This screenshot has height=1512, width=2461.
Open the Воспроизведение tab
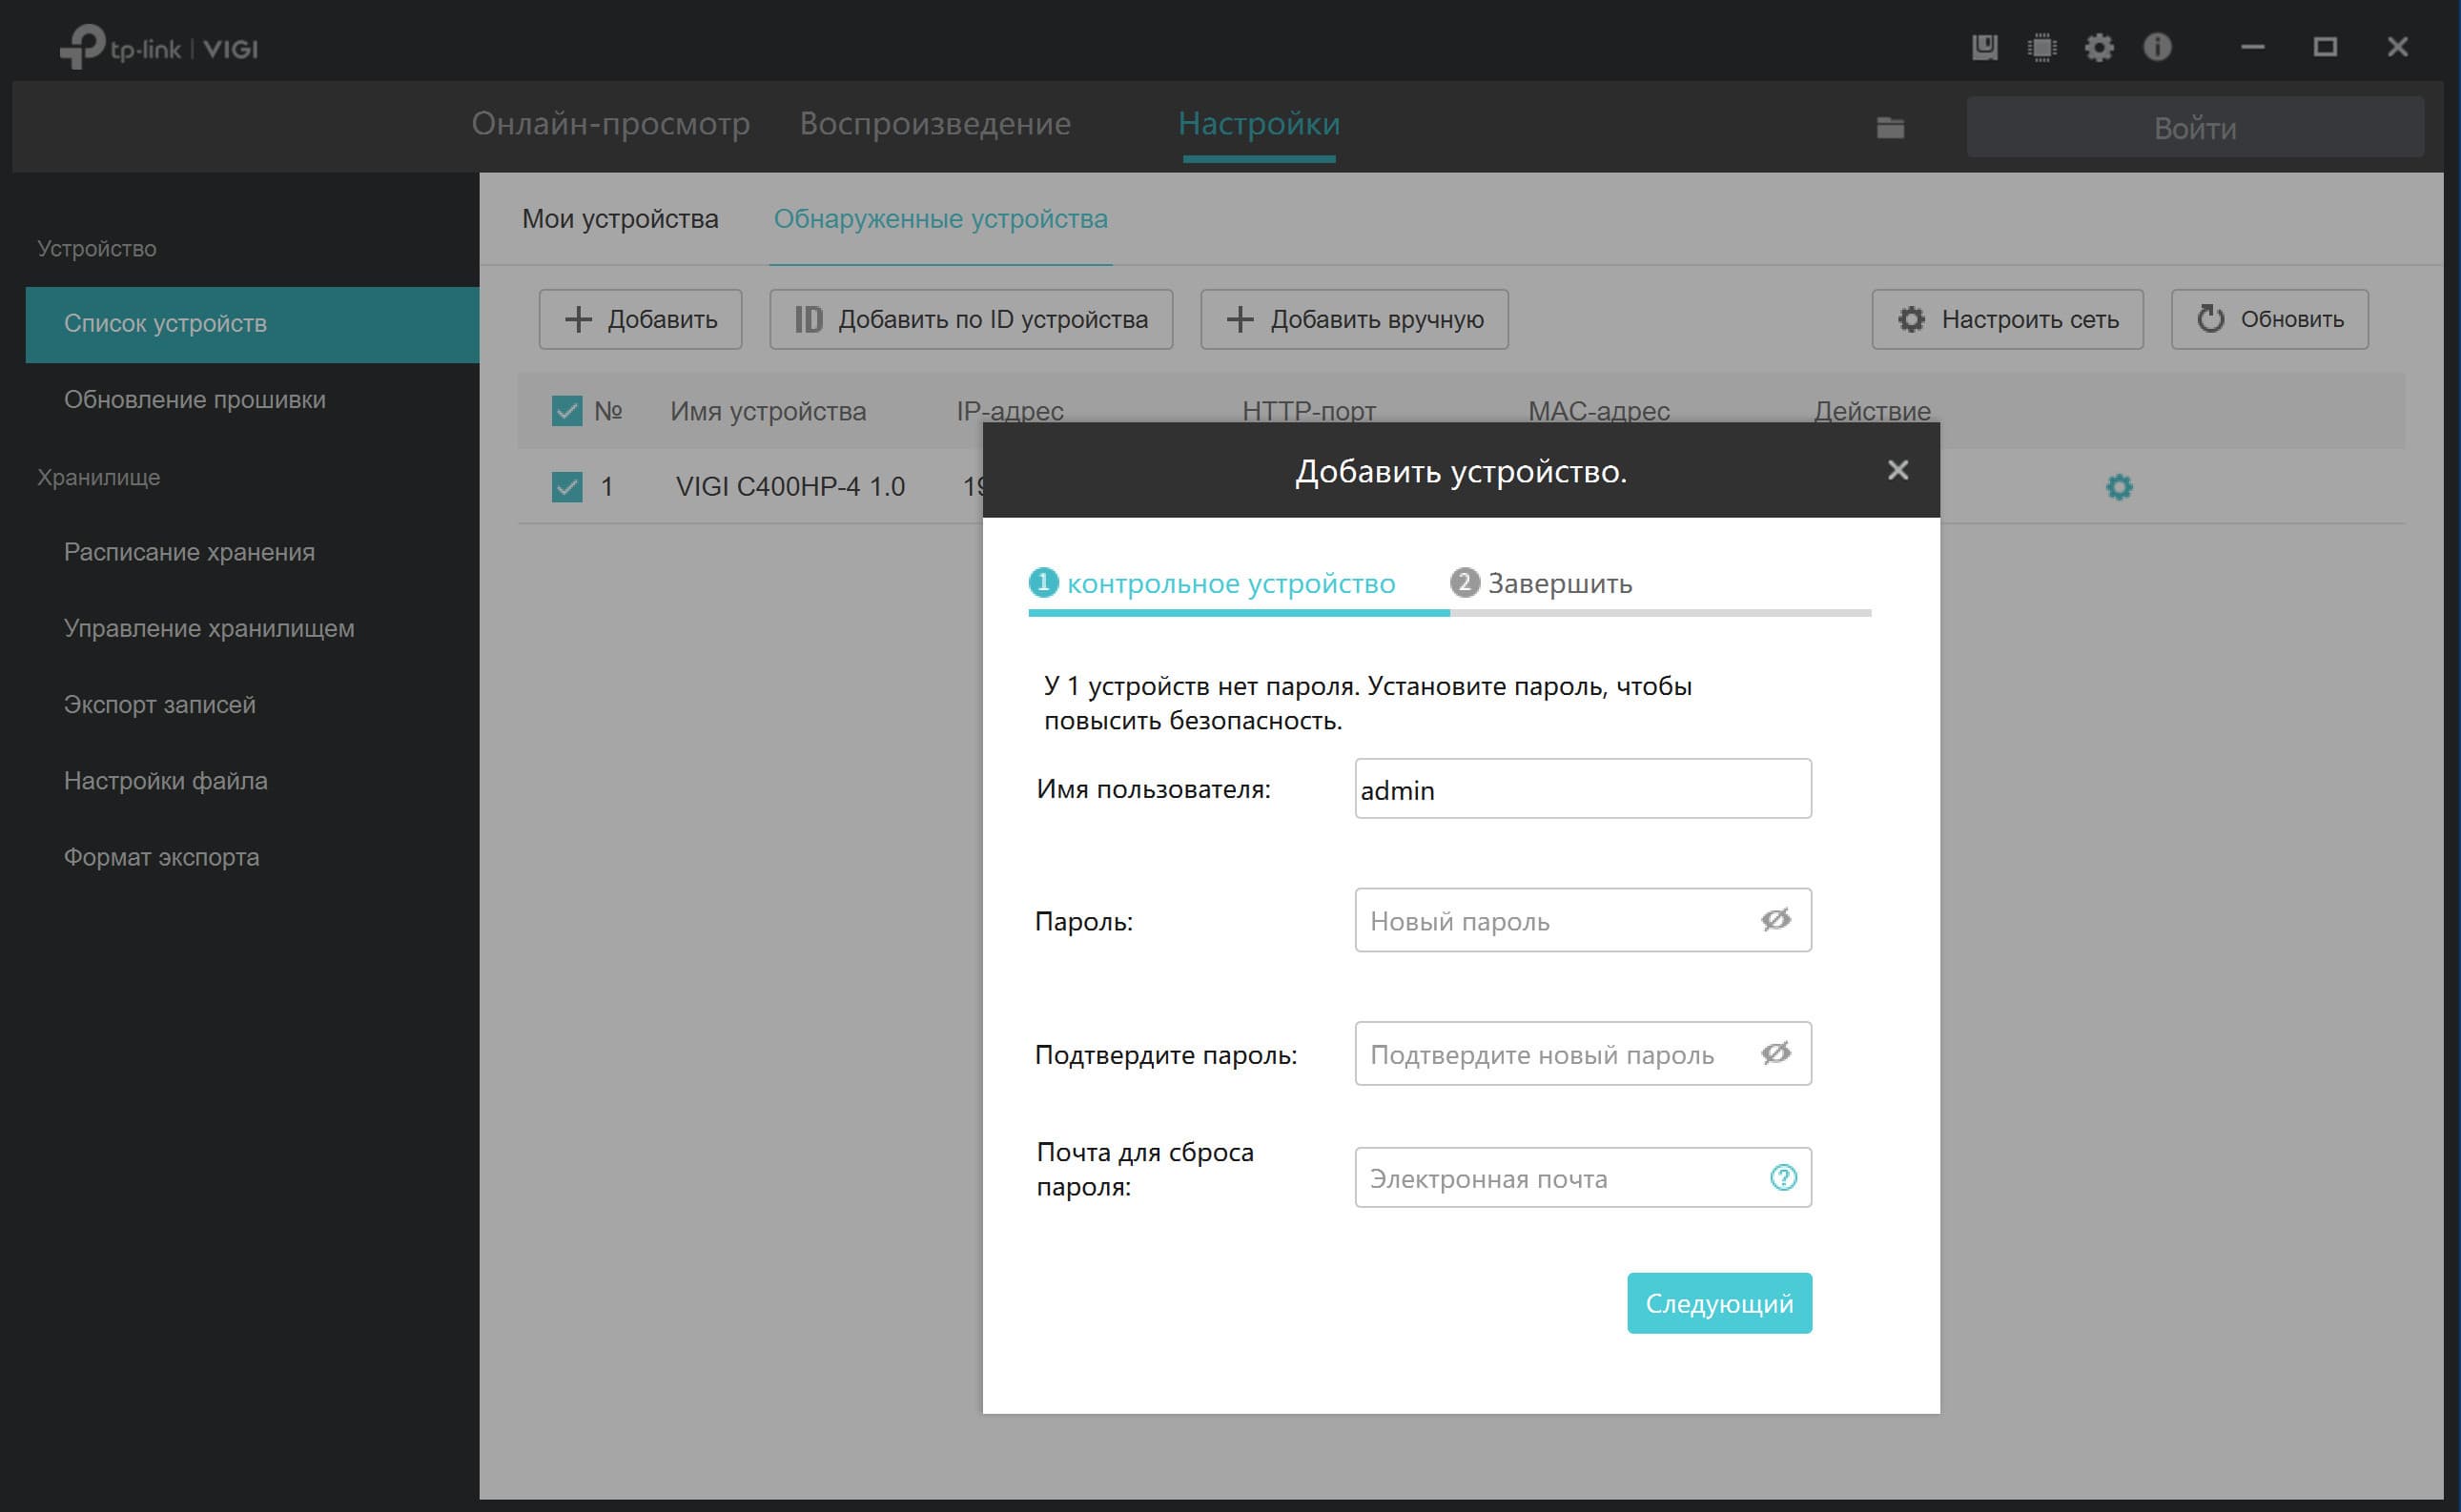point(934,124)
